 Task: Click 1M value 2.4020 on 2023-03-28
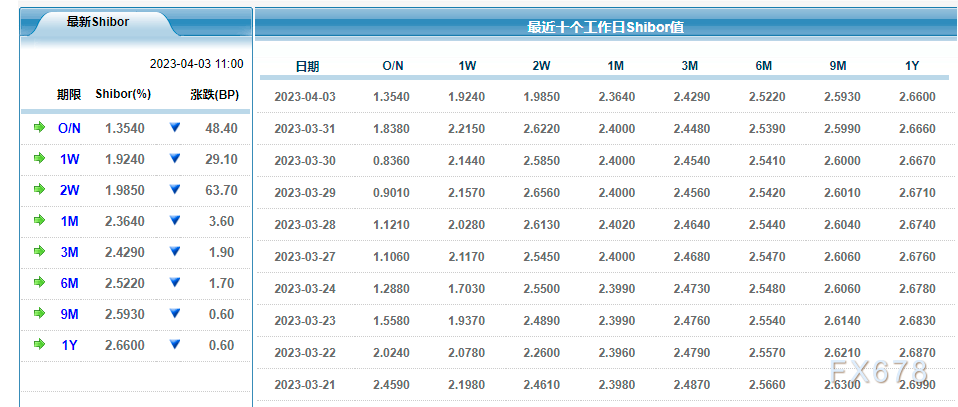tap(616, 225)
